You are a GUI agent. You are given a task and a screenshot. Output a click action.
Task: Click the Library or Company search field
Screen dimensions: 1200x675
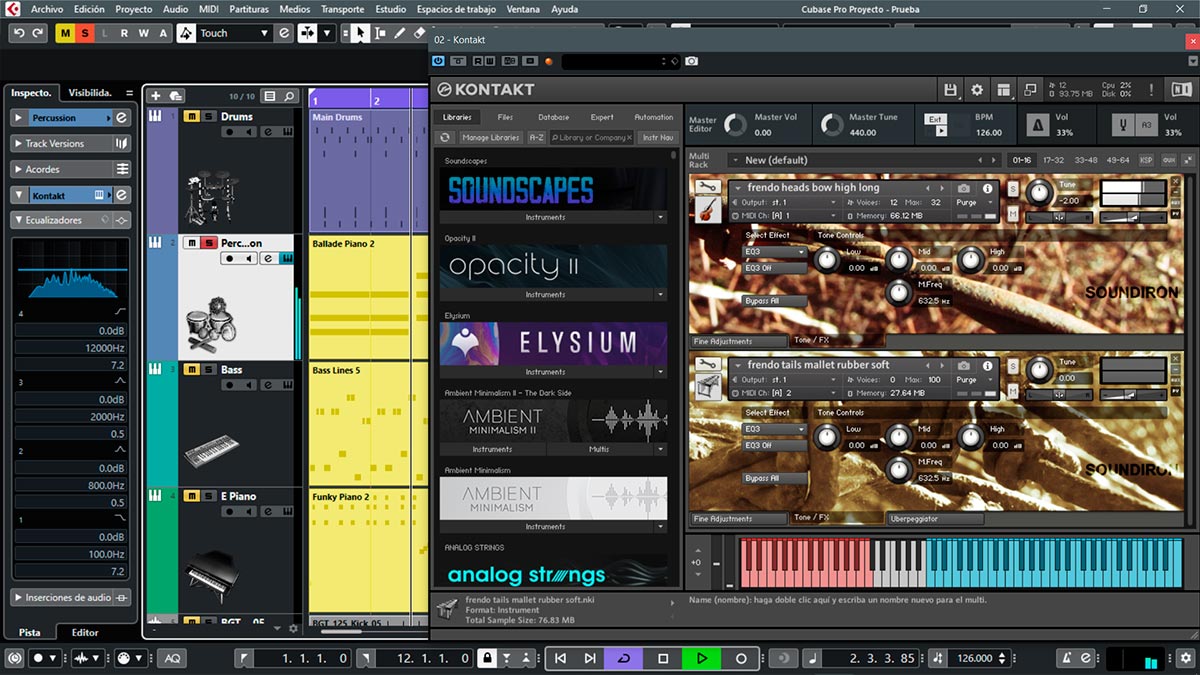pos(590,137)
